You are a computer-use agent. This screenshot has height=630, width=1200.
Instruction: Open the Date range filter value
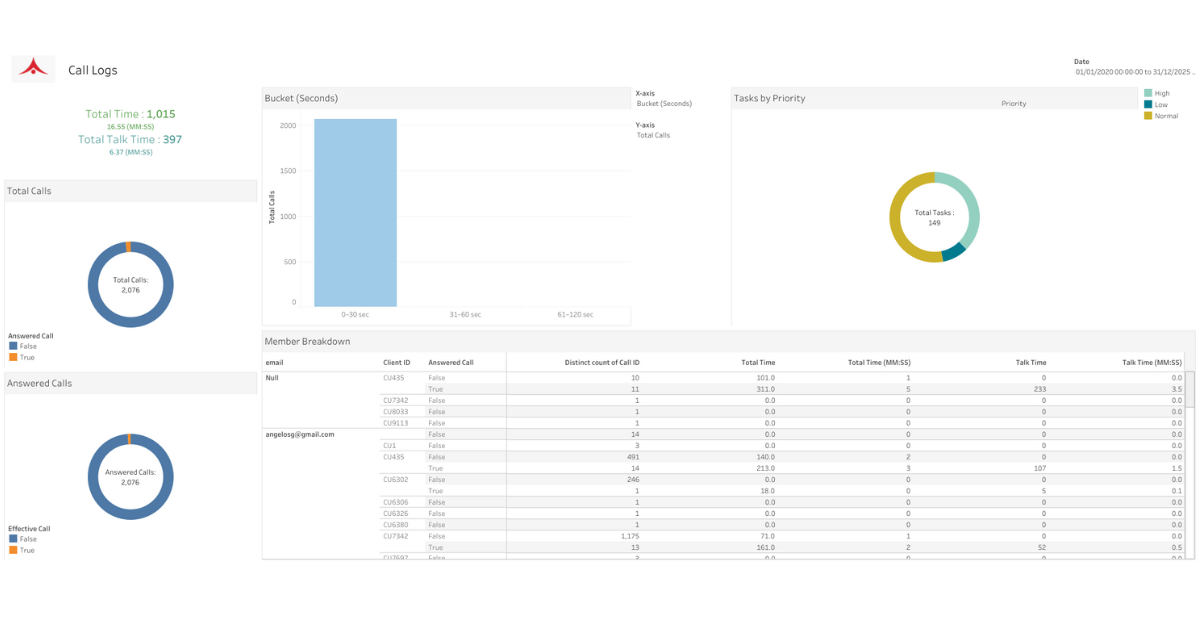pos(1134,72)
